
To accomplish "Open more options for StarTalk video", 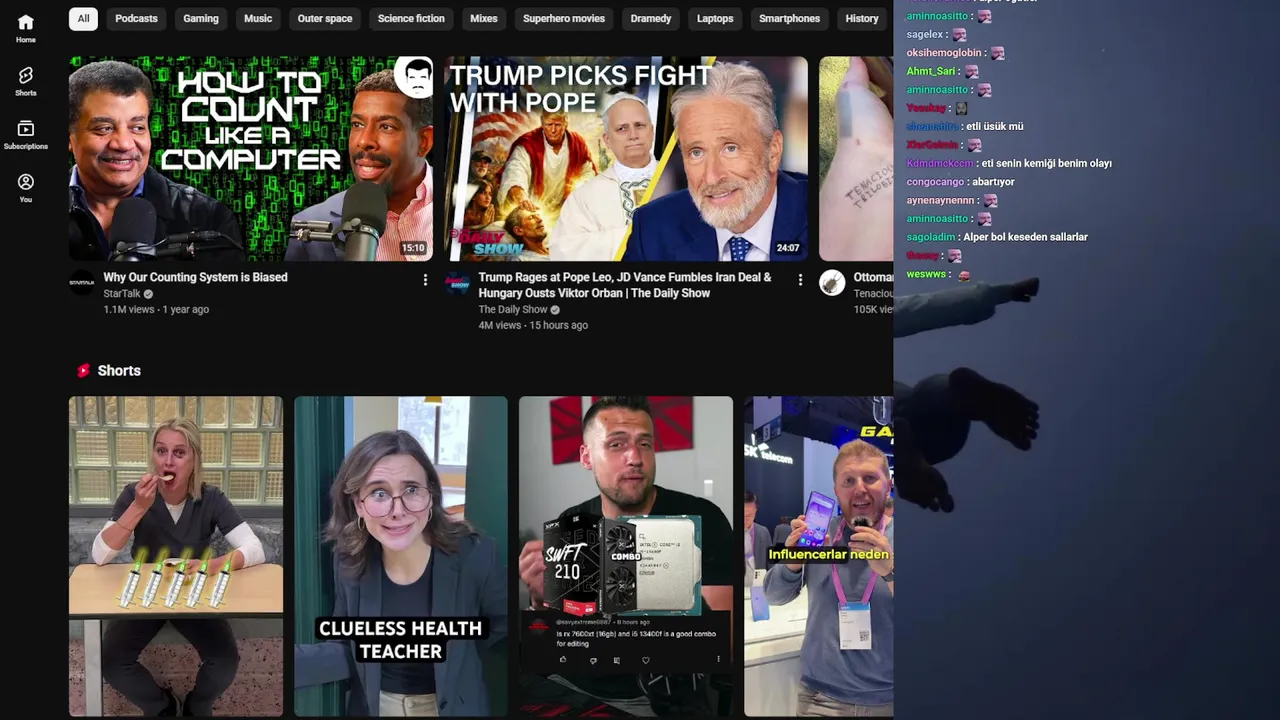I will pos(425,280).
